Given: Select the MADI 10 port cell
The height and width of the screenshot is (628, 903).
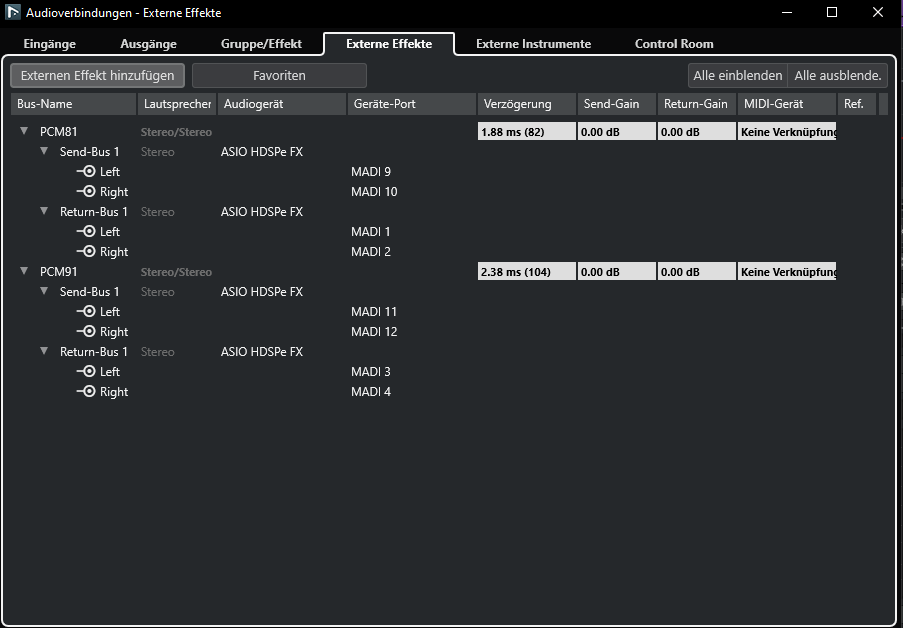Looking at the screenshot, I should click(x=374, y=192).
